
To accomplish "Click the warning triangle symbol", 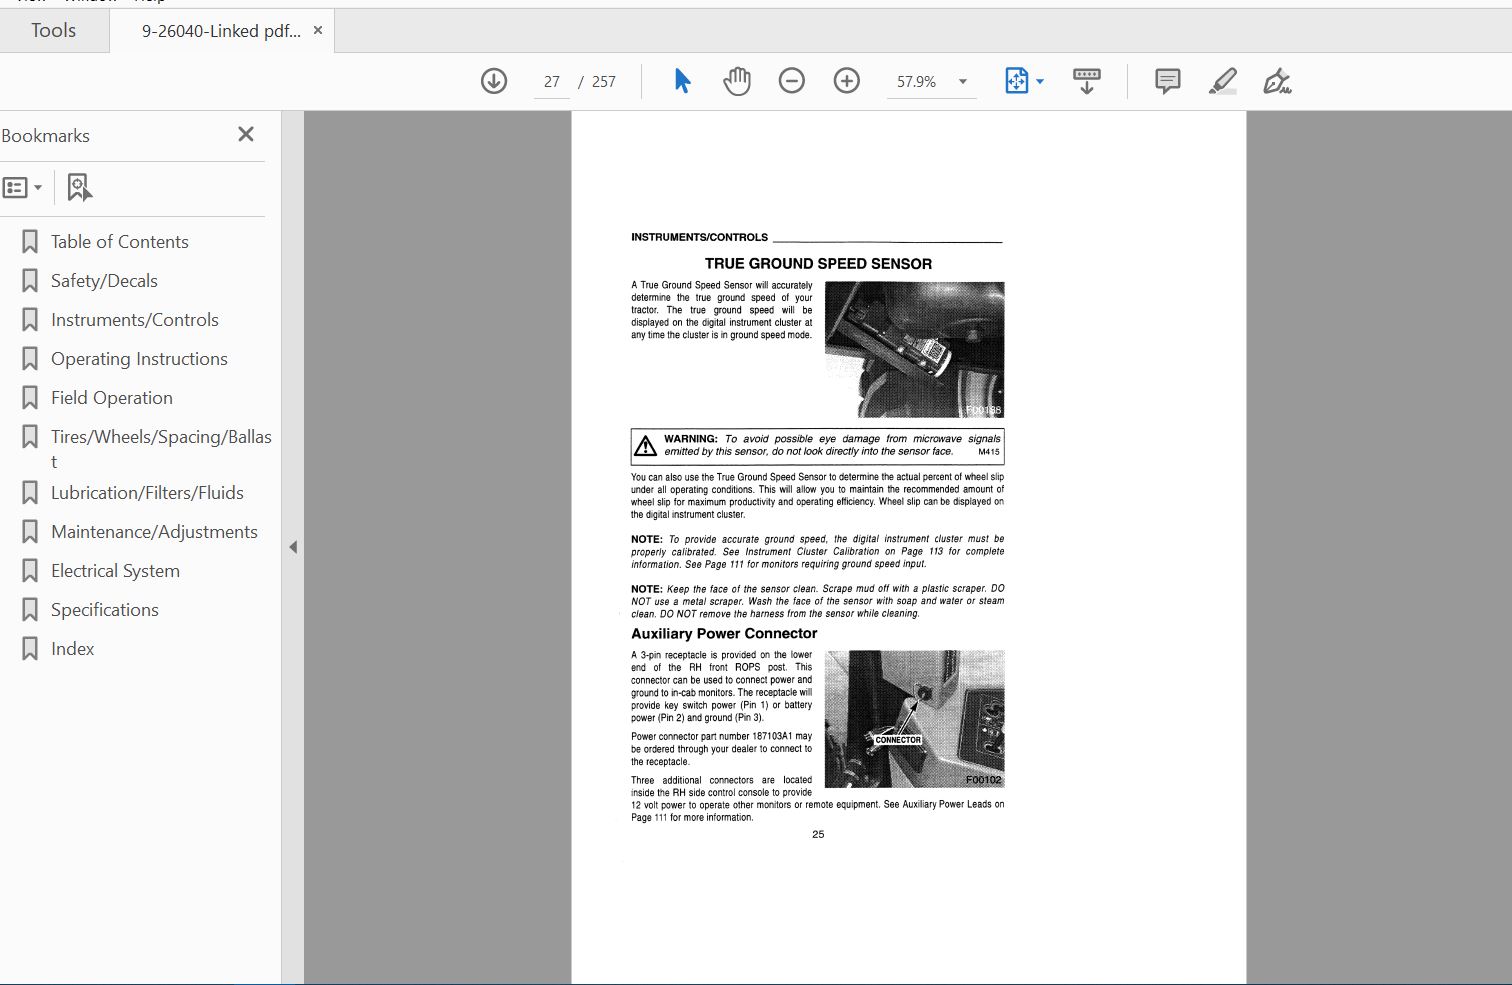I will tap(646, 446).
